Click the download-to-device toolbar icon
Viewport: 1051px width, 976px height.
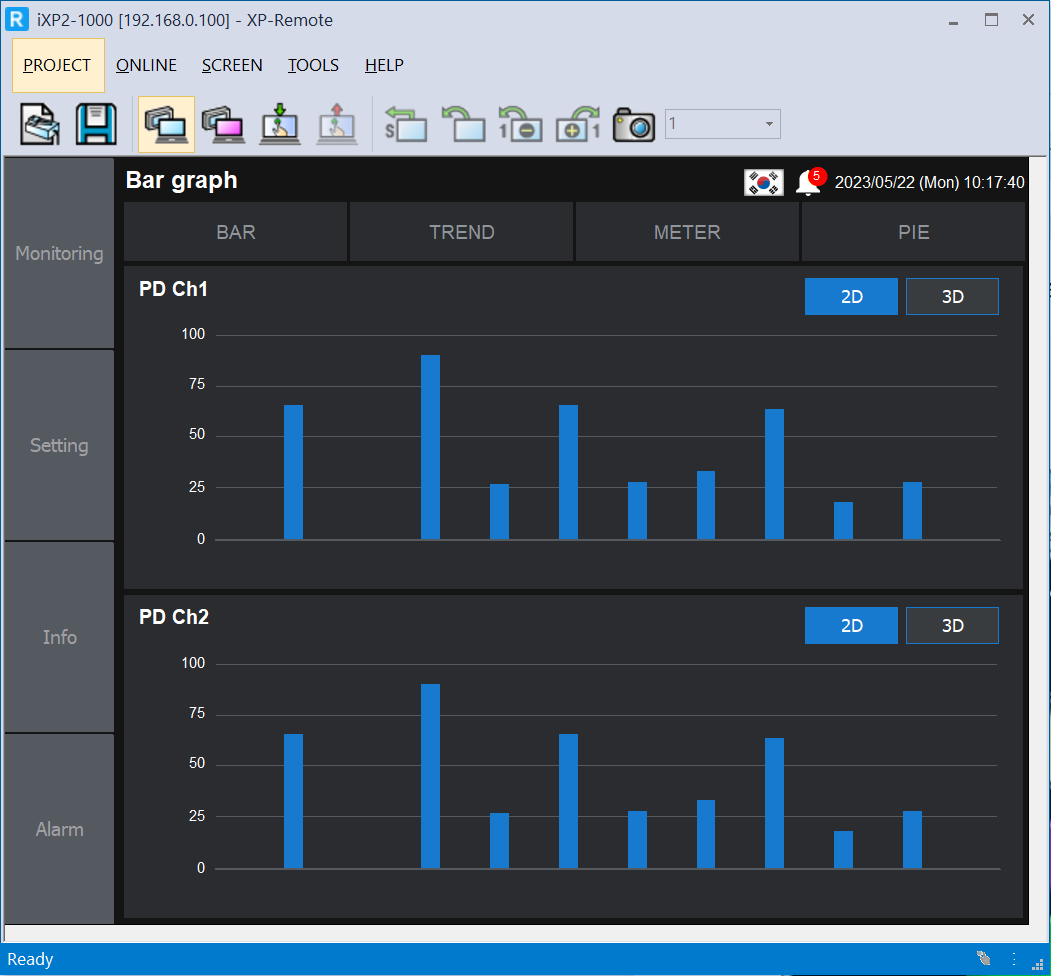coord(280,123)
